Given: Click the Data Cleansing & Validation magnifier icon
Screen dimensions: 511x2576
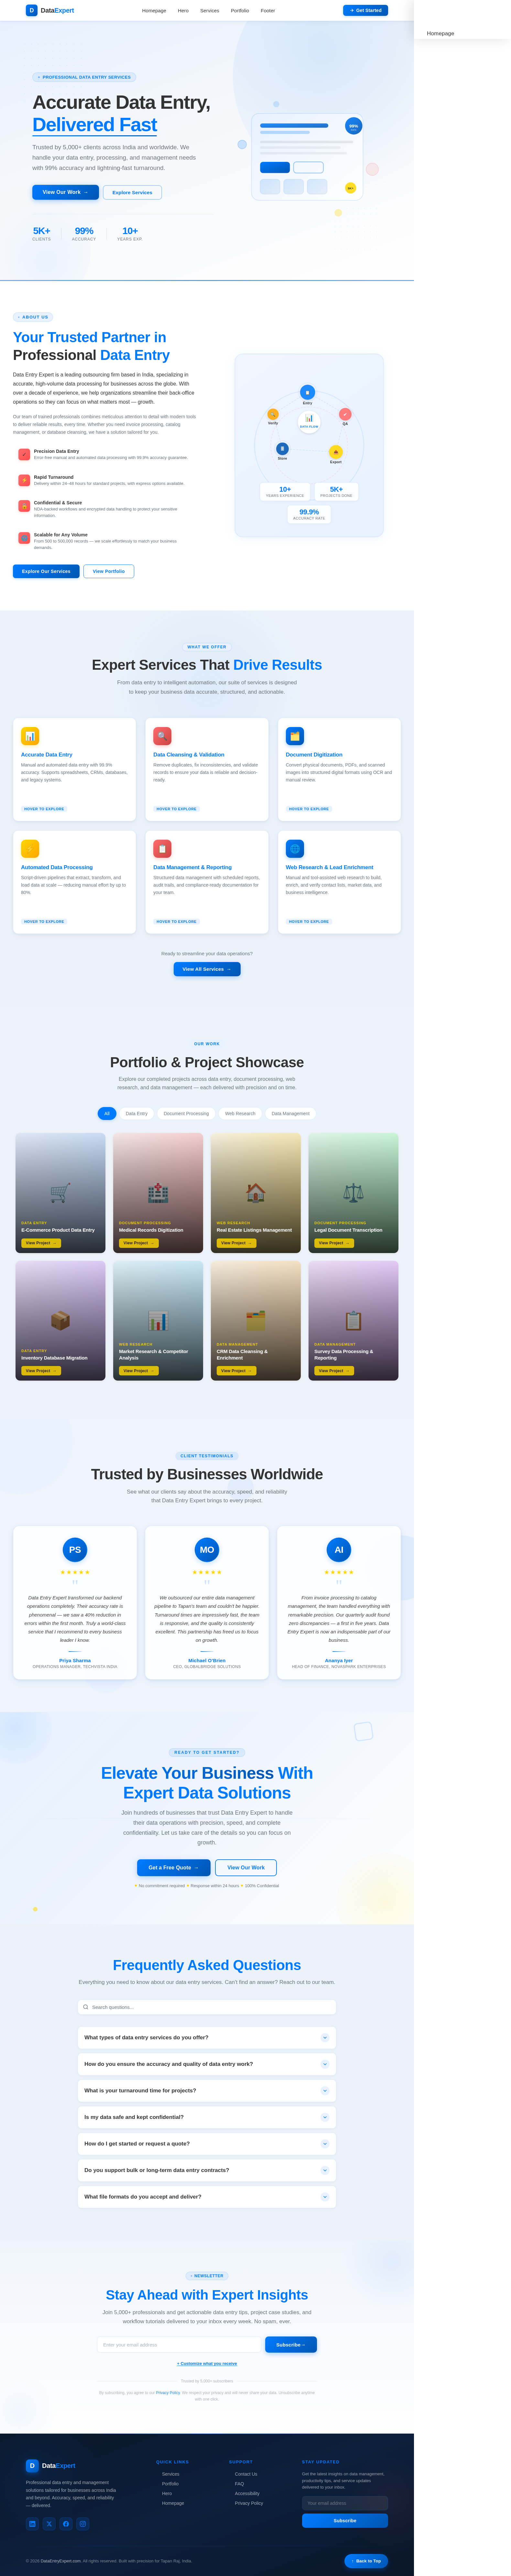Looking at the screenshot, I should tap(162, 736).
